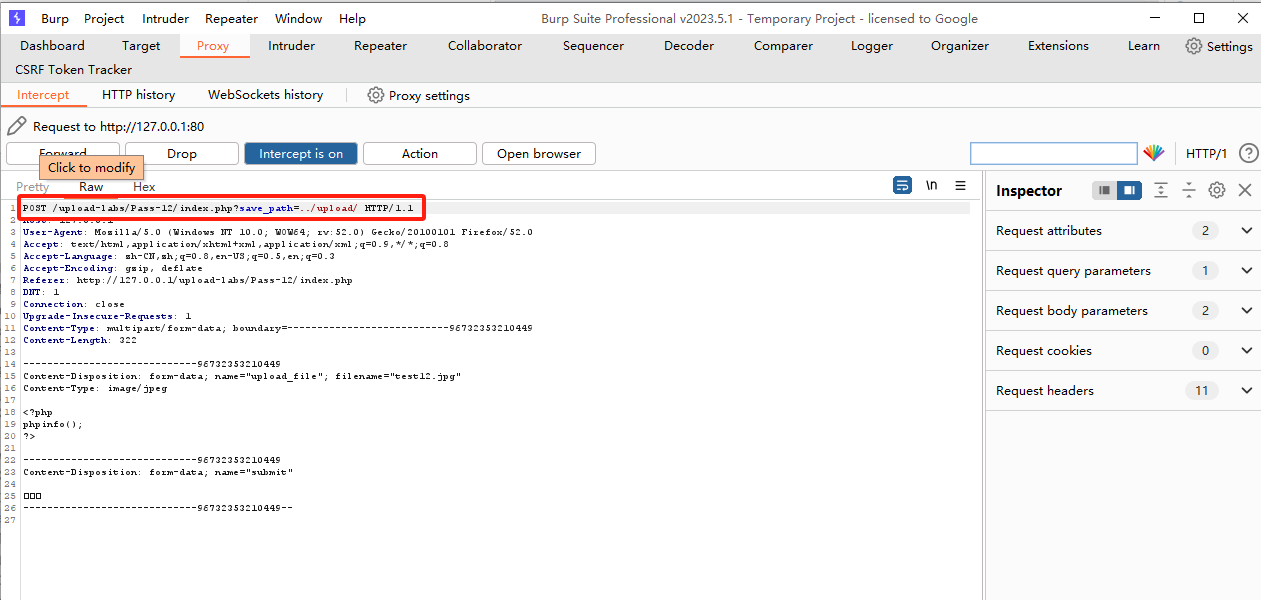Close the Inspector panel
The width and height of the screenshot is (1261, 600).
tap(1245, 190)
